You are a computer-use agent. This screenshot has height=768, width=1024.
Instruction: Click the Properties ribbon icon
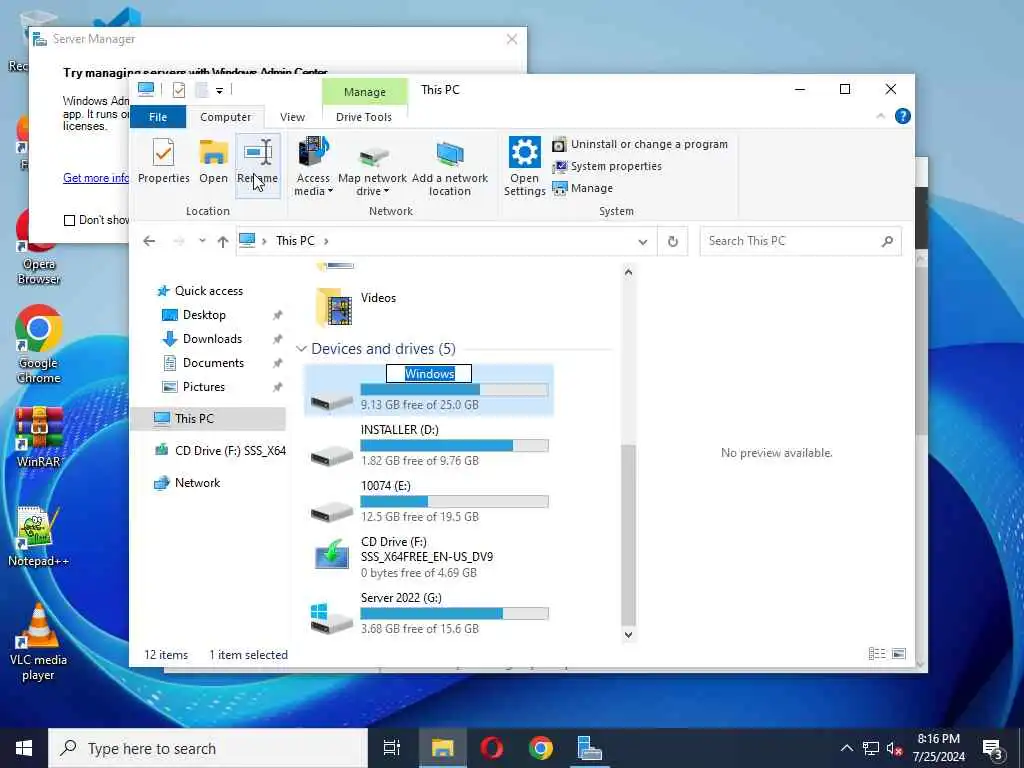(163, 161)
